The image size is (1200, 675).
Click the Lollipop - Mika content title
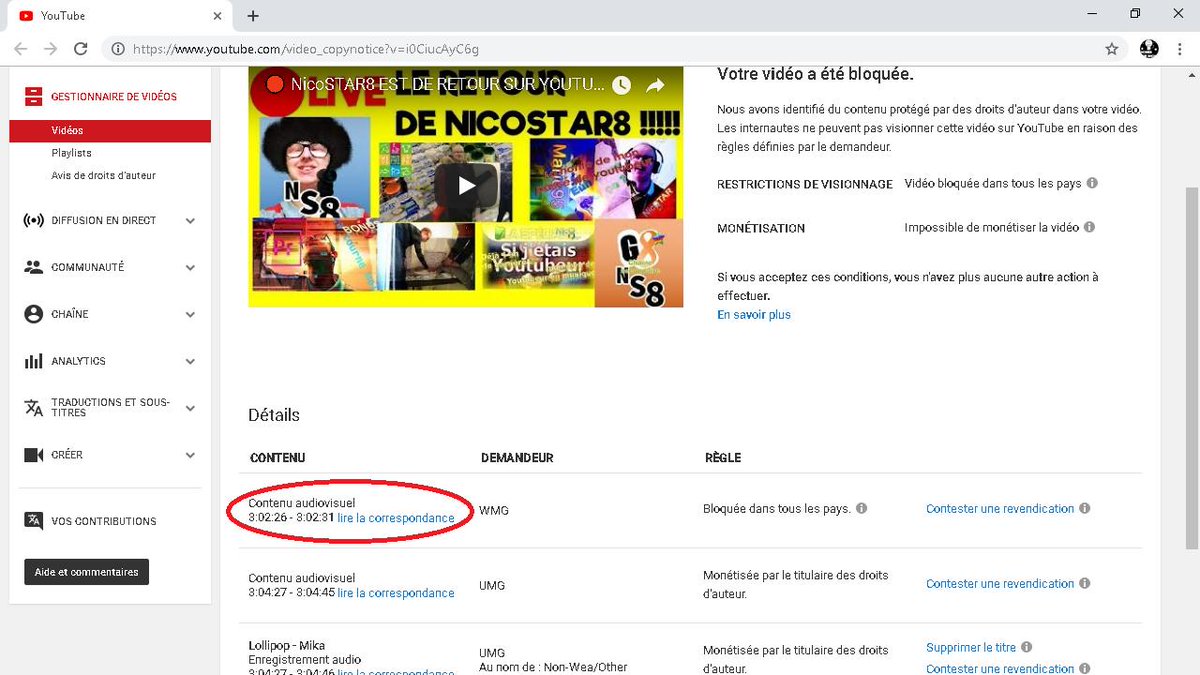pos(287,646)
